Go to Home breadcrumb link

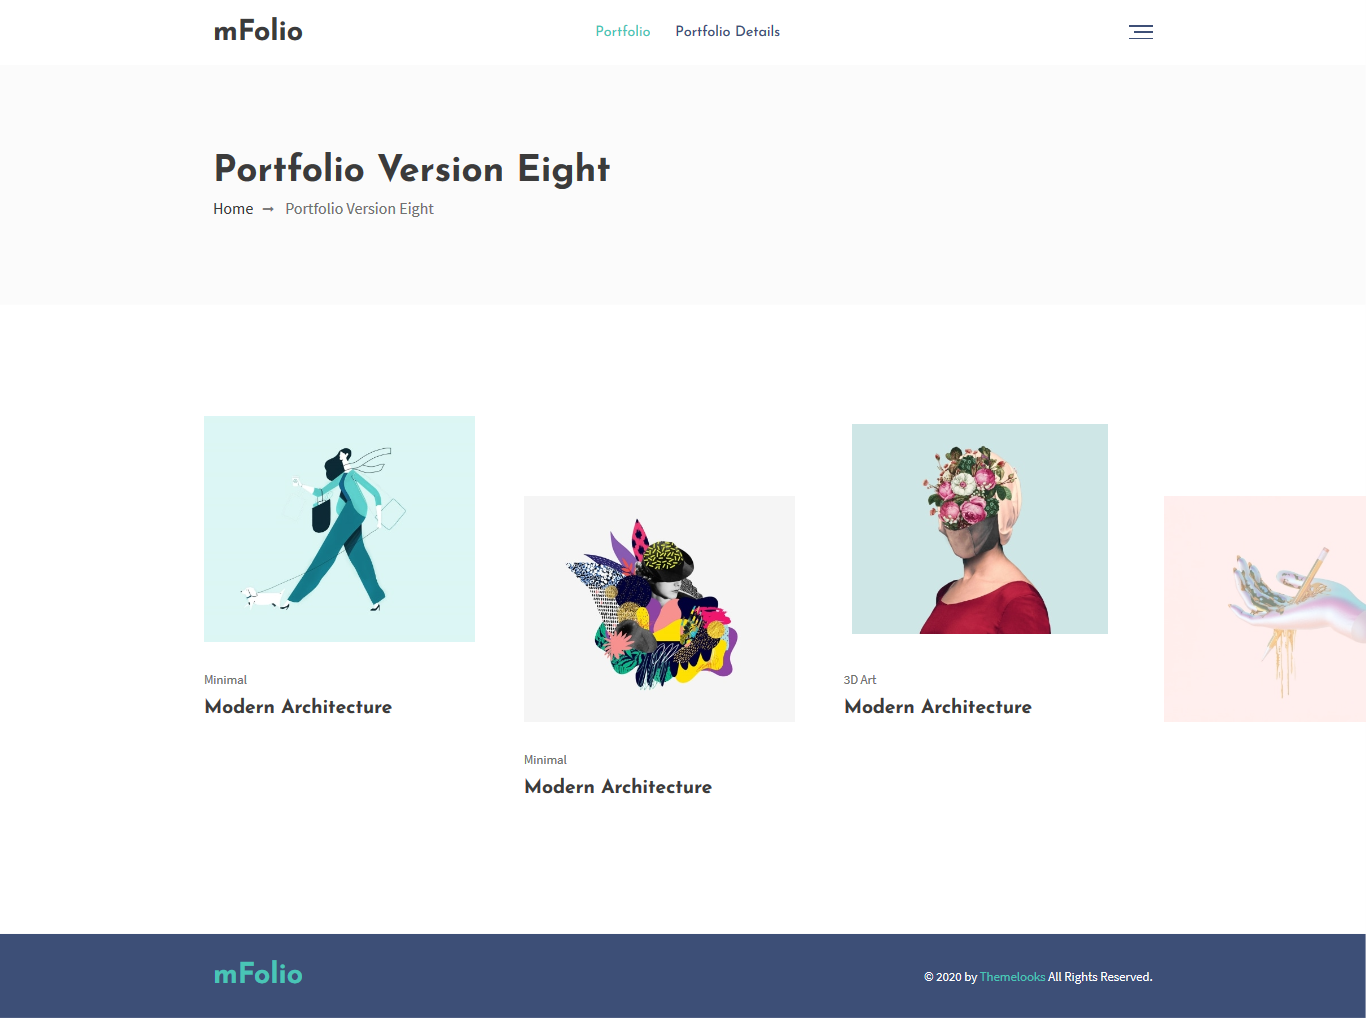[233, 209]
